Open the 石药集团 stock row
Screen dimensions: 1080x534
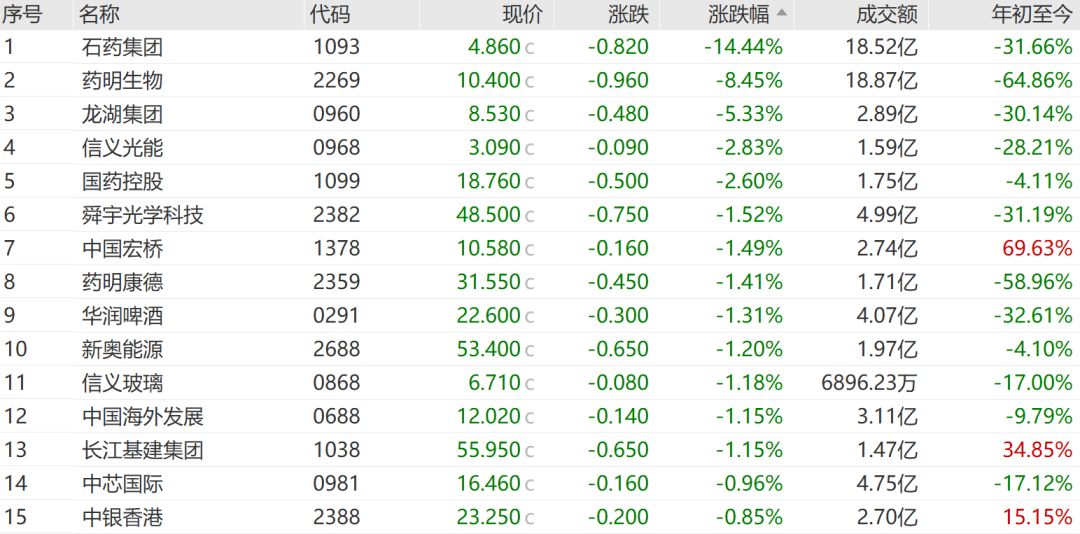pos(540,47)
